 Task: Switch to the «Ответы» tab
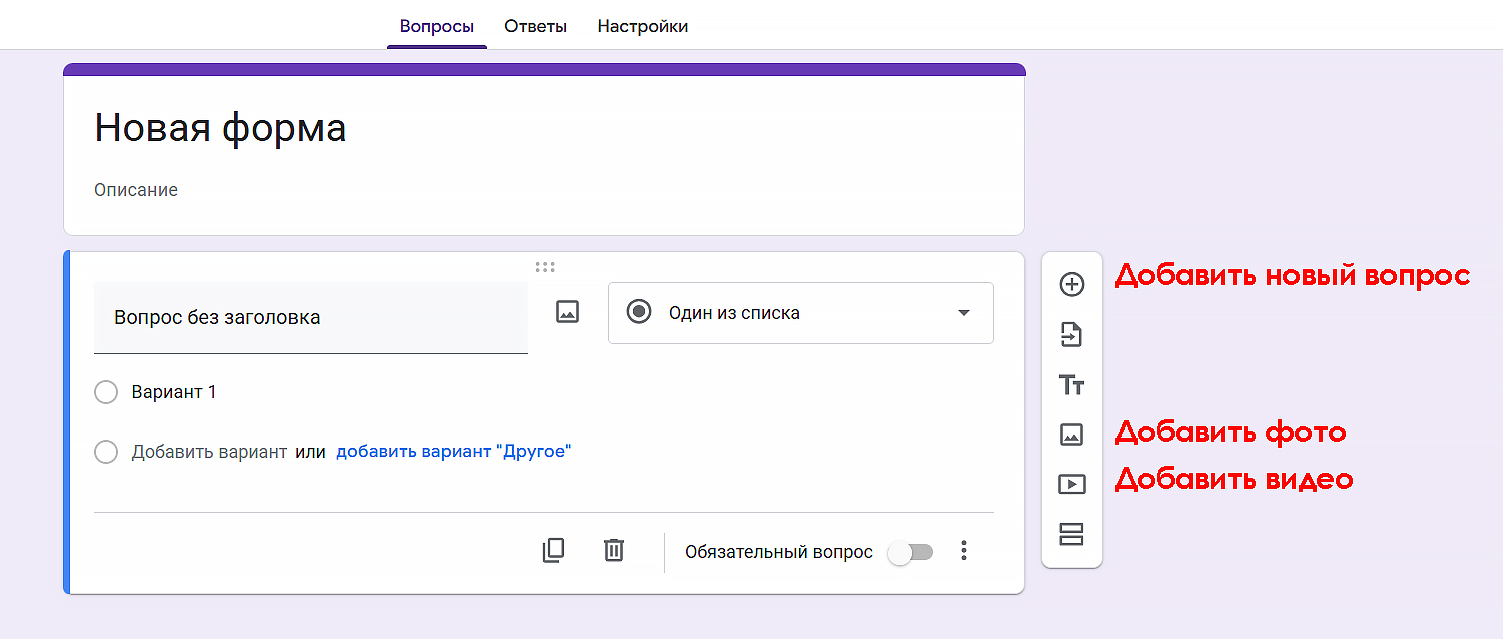click(x=535, y=26)
